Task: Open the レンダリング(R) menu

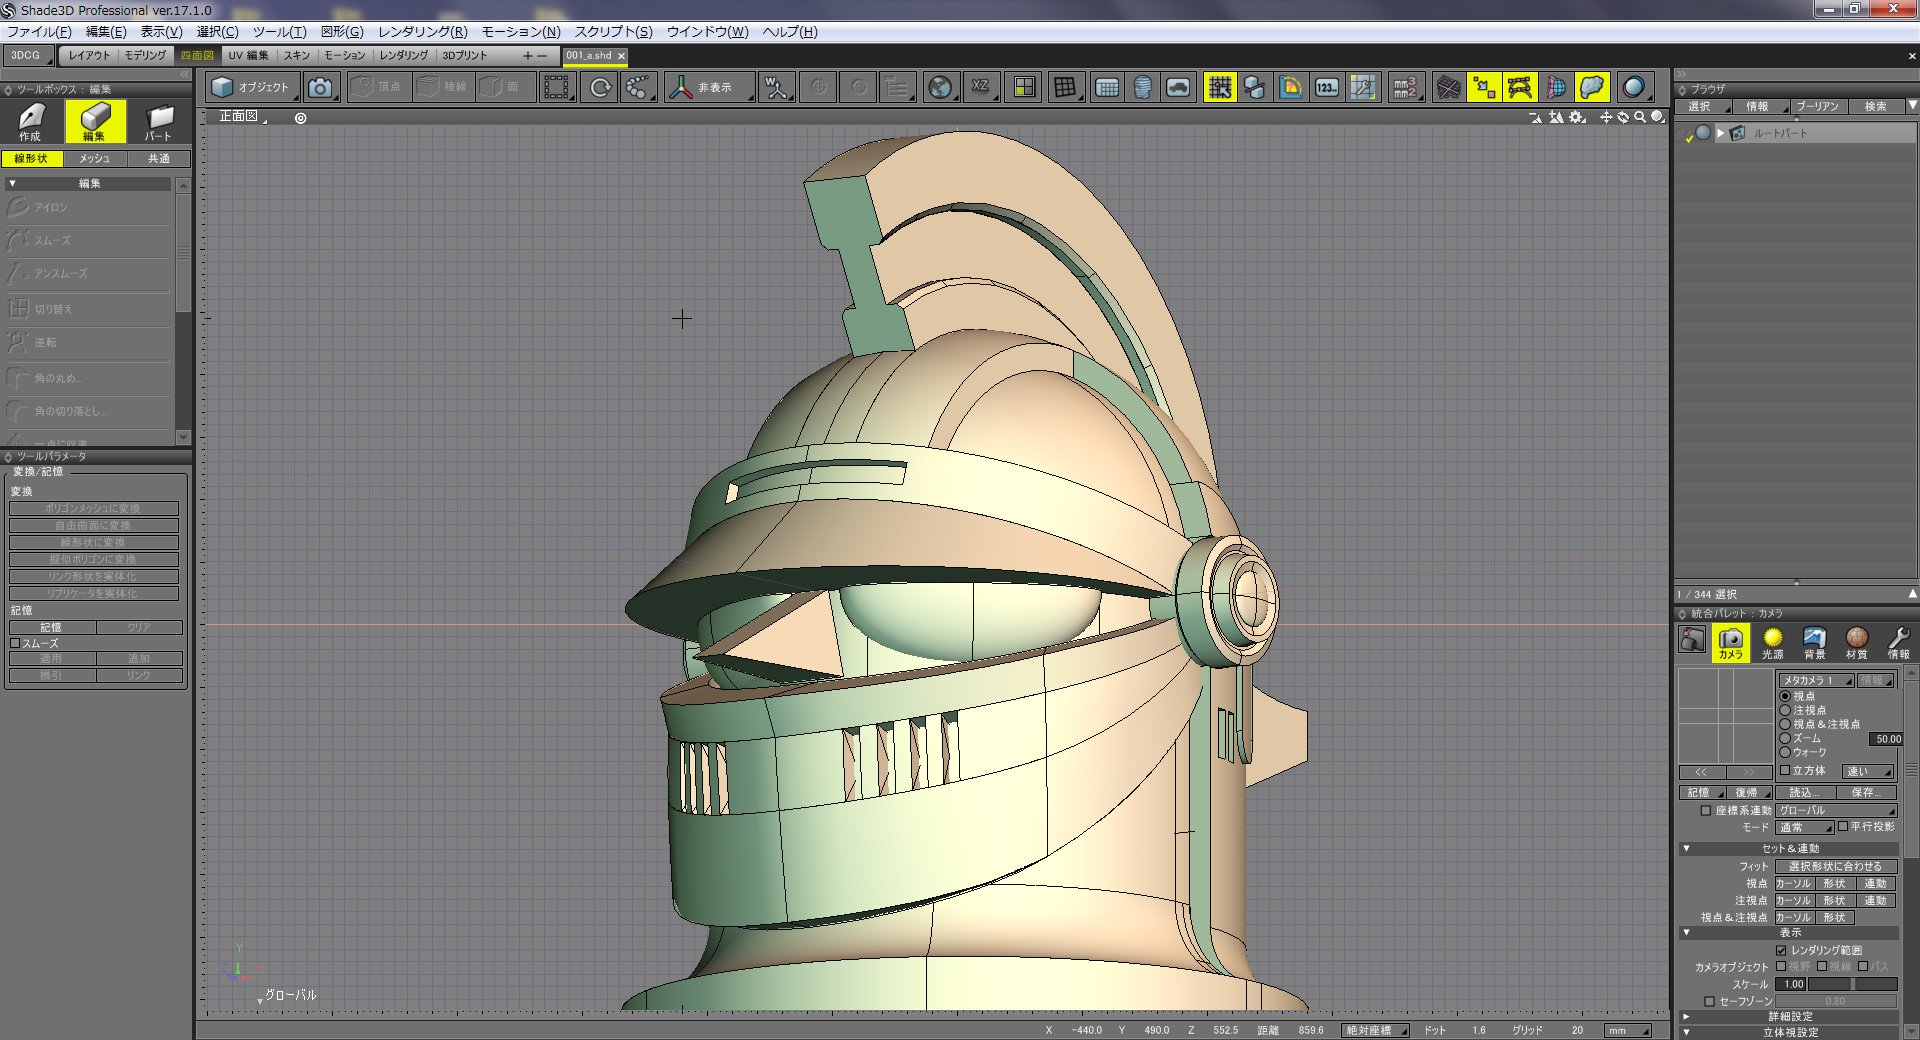Action: 422,32
